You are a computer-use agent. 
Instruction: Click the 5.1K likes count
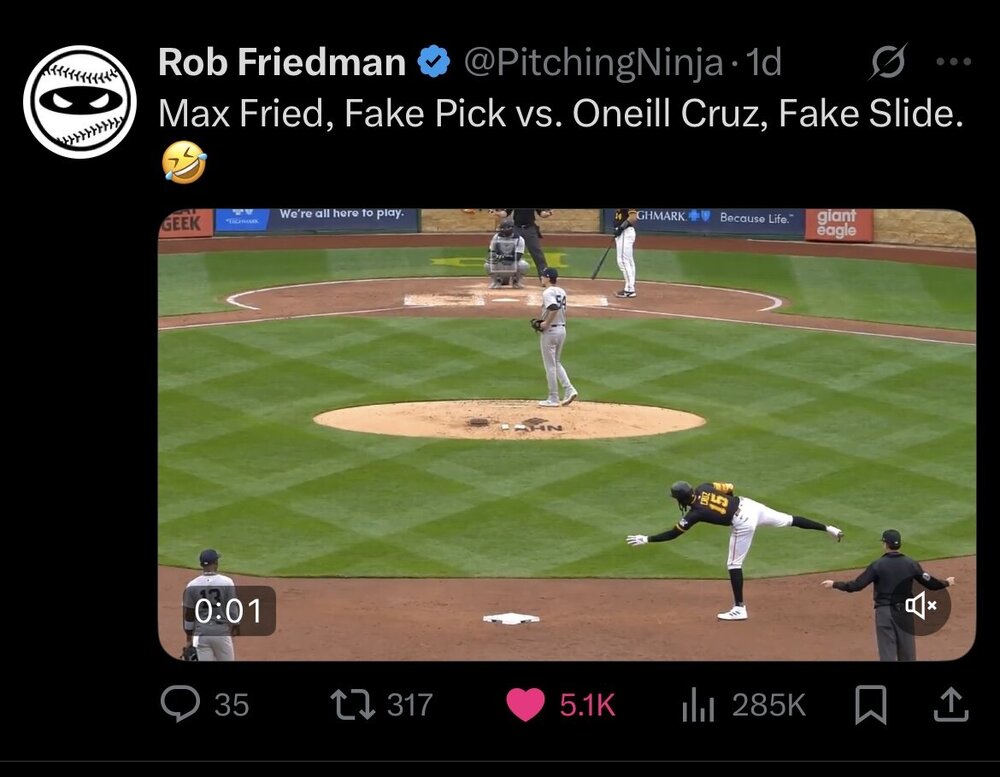point(587,705)
